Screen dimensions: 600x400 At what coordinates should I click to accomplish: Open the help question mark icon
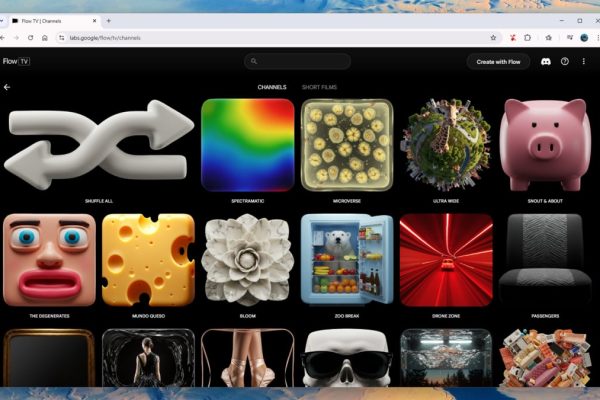(x=564, y=61)
